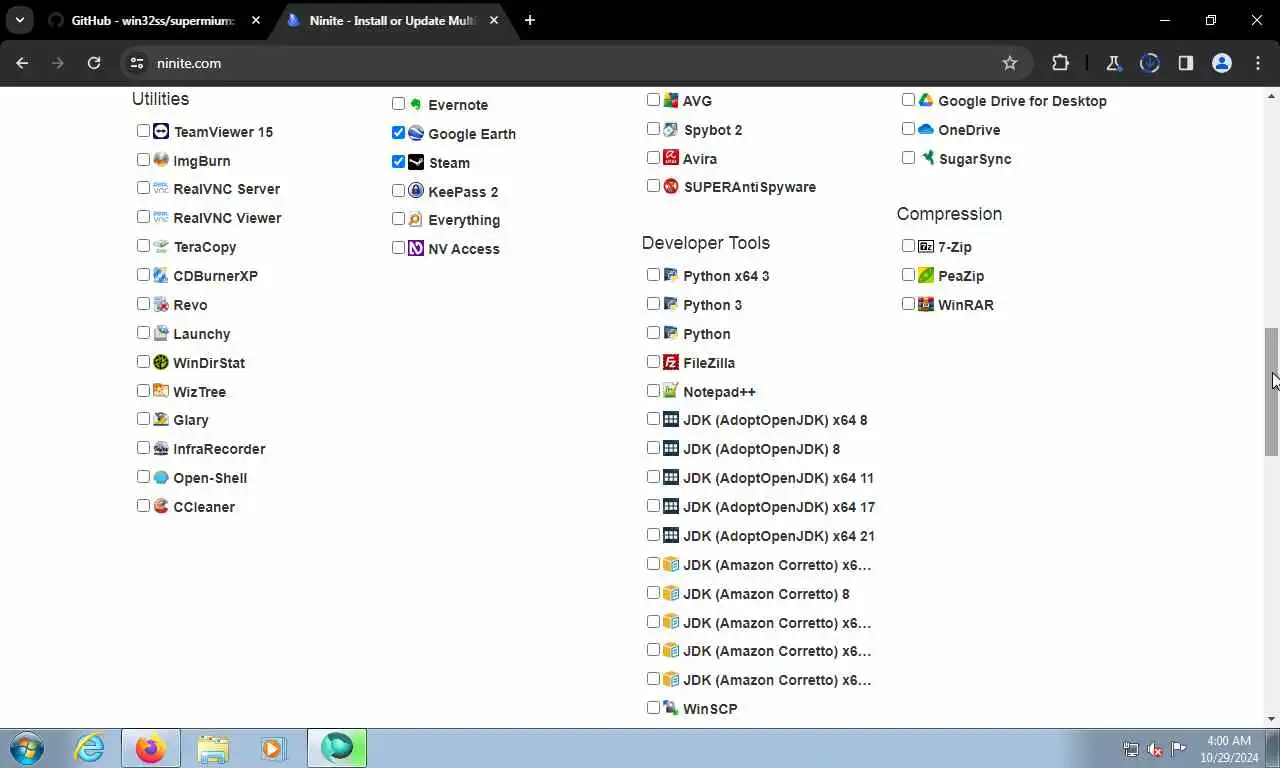Click the WinRAR icon
This screenshot has width=1280, height=768.
tap(926, 304)
